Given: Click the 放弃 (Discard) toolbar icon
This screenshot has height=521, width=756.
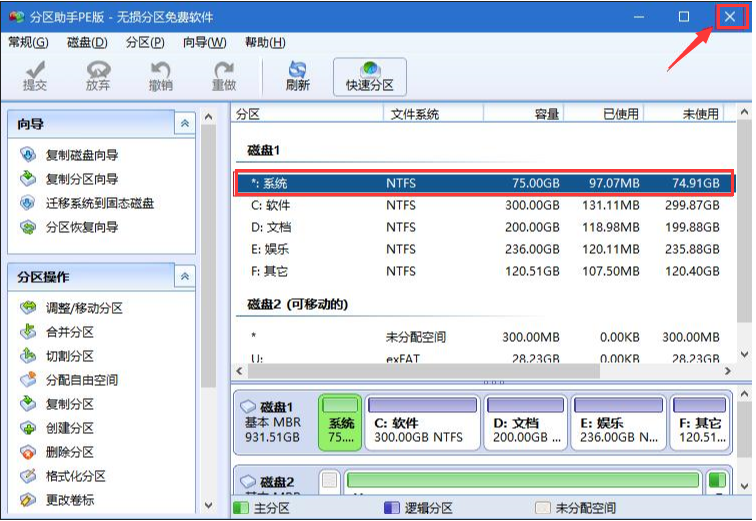Looking at the screenshot, I should tap(98, 76).
